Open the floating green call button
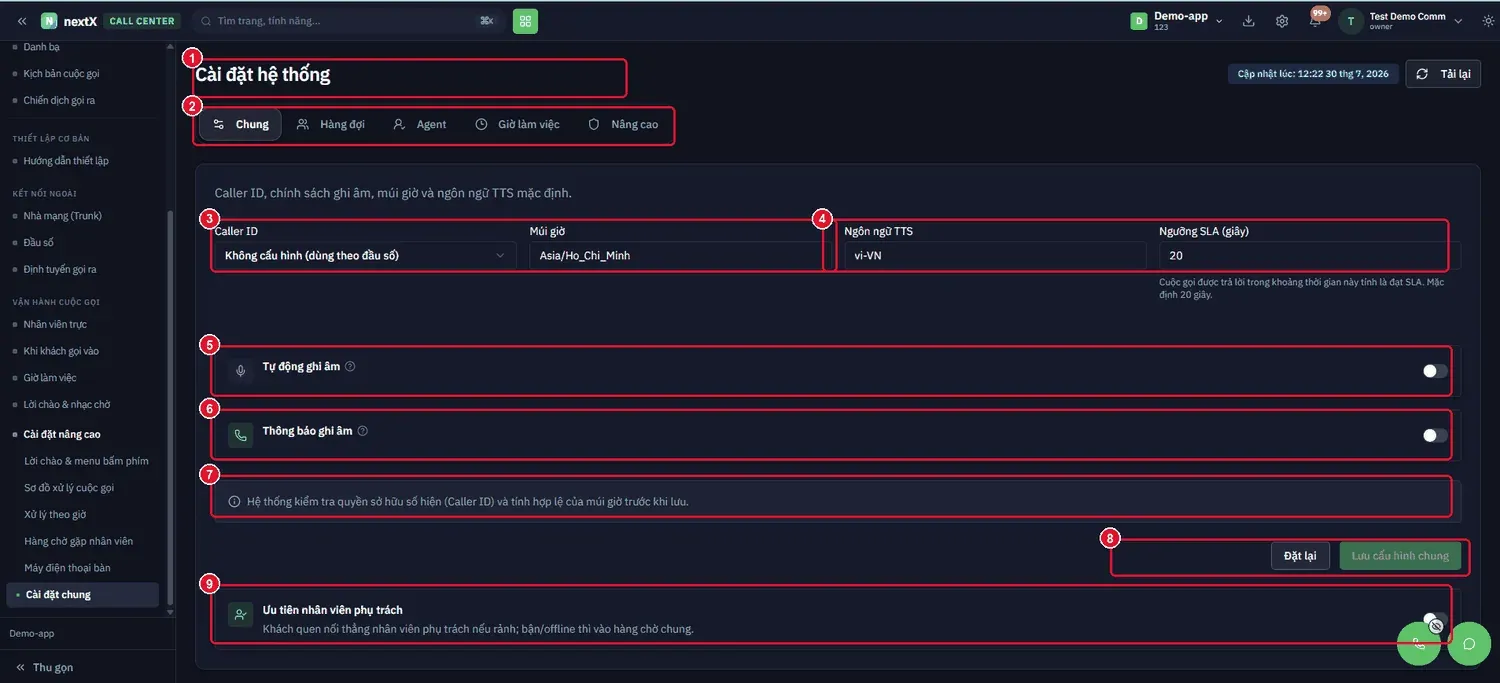Image resolution: width=1500 pixels, height=683 pixels. click(1419, 644)
